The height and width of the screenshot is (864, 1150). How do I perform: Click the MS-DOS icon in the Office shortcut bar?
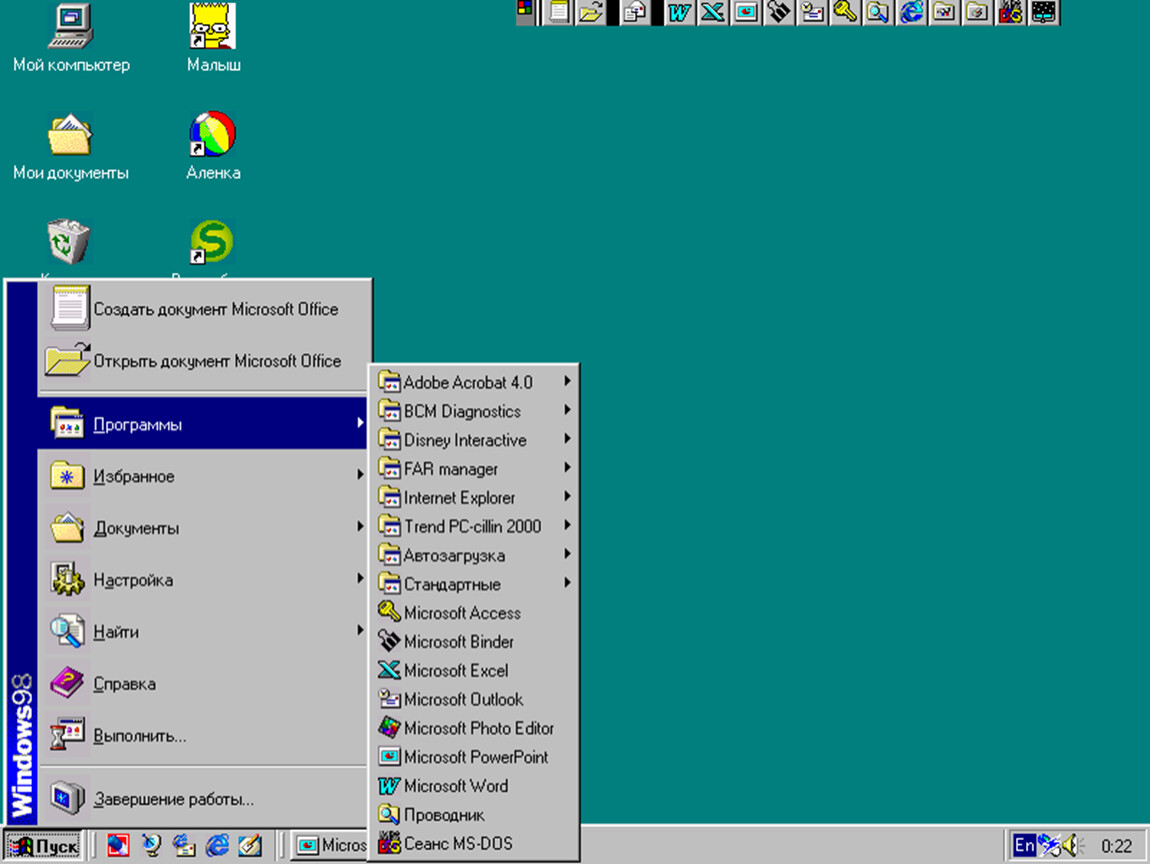1011,12
